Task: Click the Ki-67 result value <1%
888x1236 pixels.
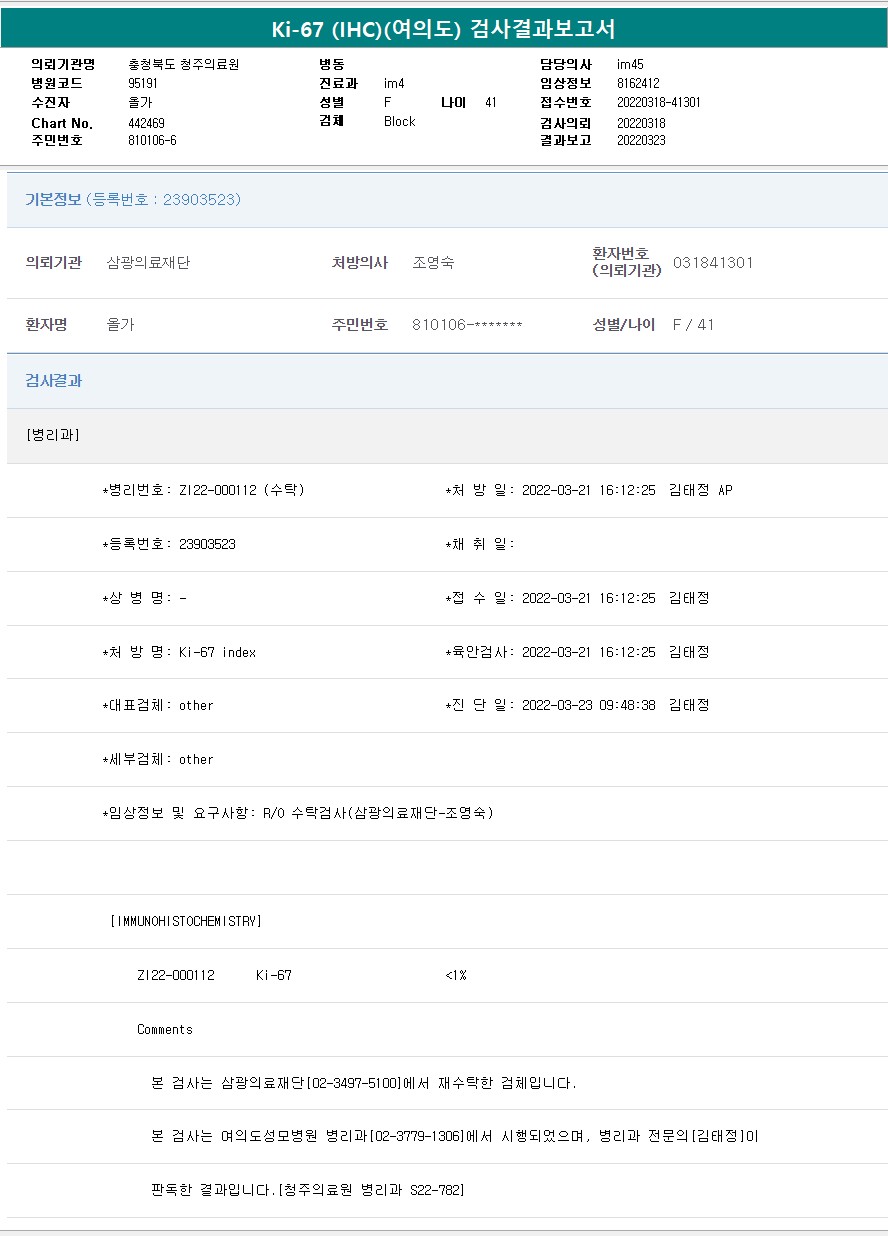Action: [456, 975]
